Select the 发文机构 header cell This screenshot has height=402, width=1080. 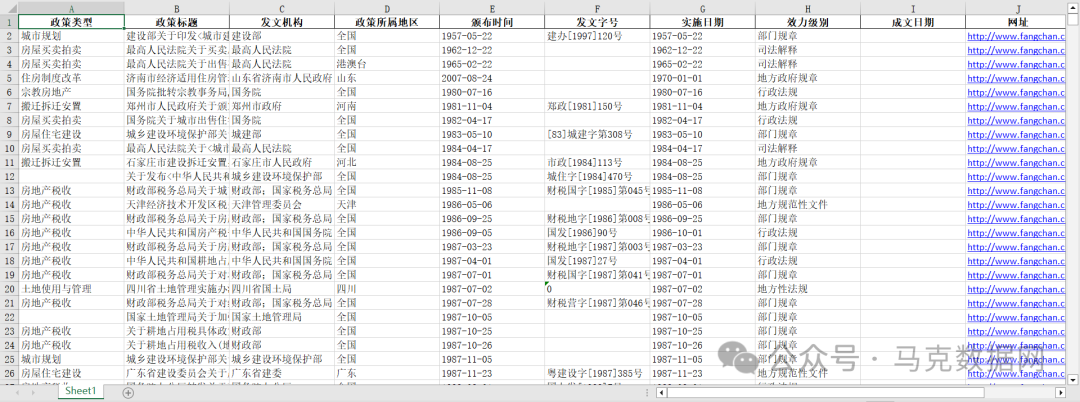[x=282, y=22]
